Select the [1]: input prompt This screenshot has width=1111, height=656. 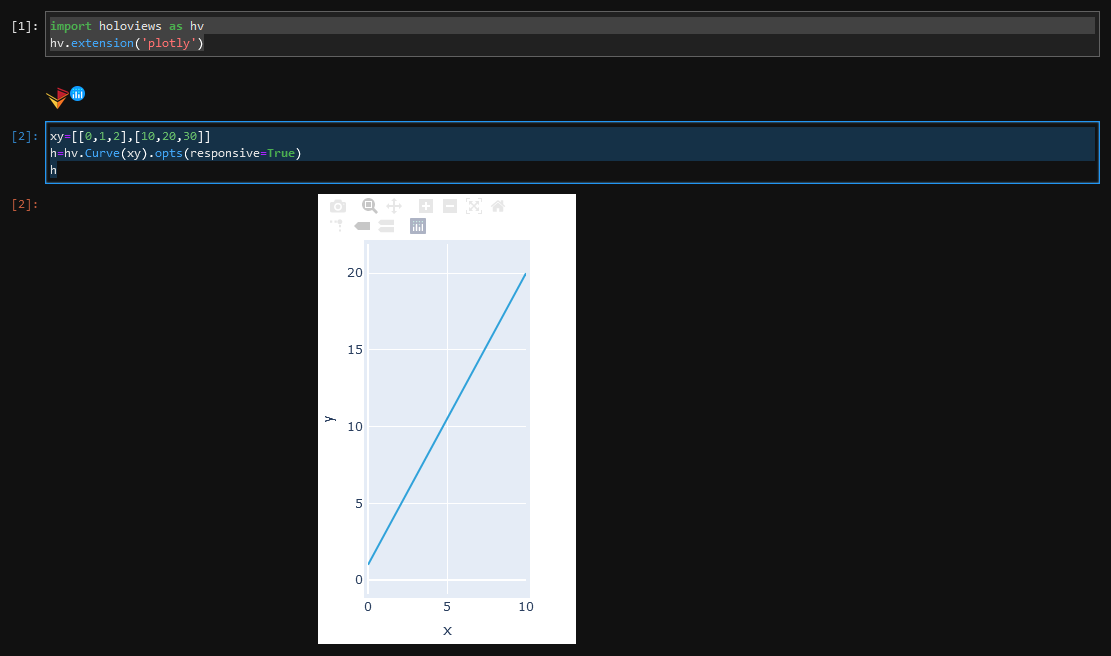[25, 26]
